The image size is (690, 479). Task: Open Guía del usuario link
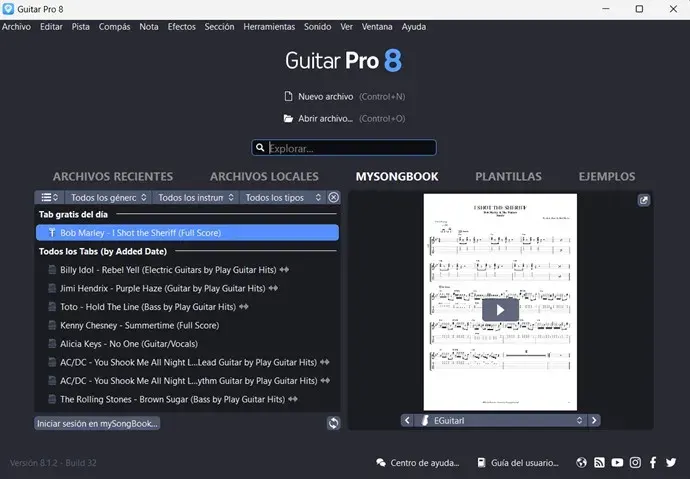pos(518,463)
